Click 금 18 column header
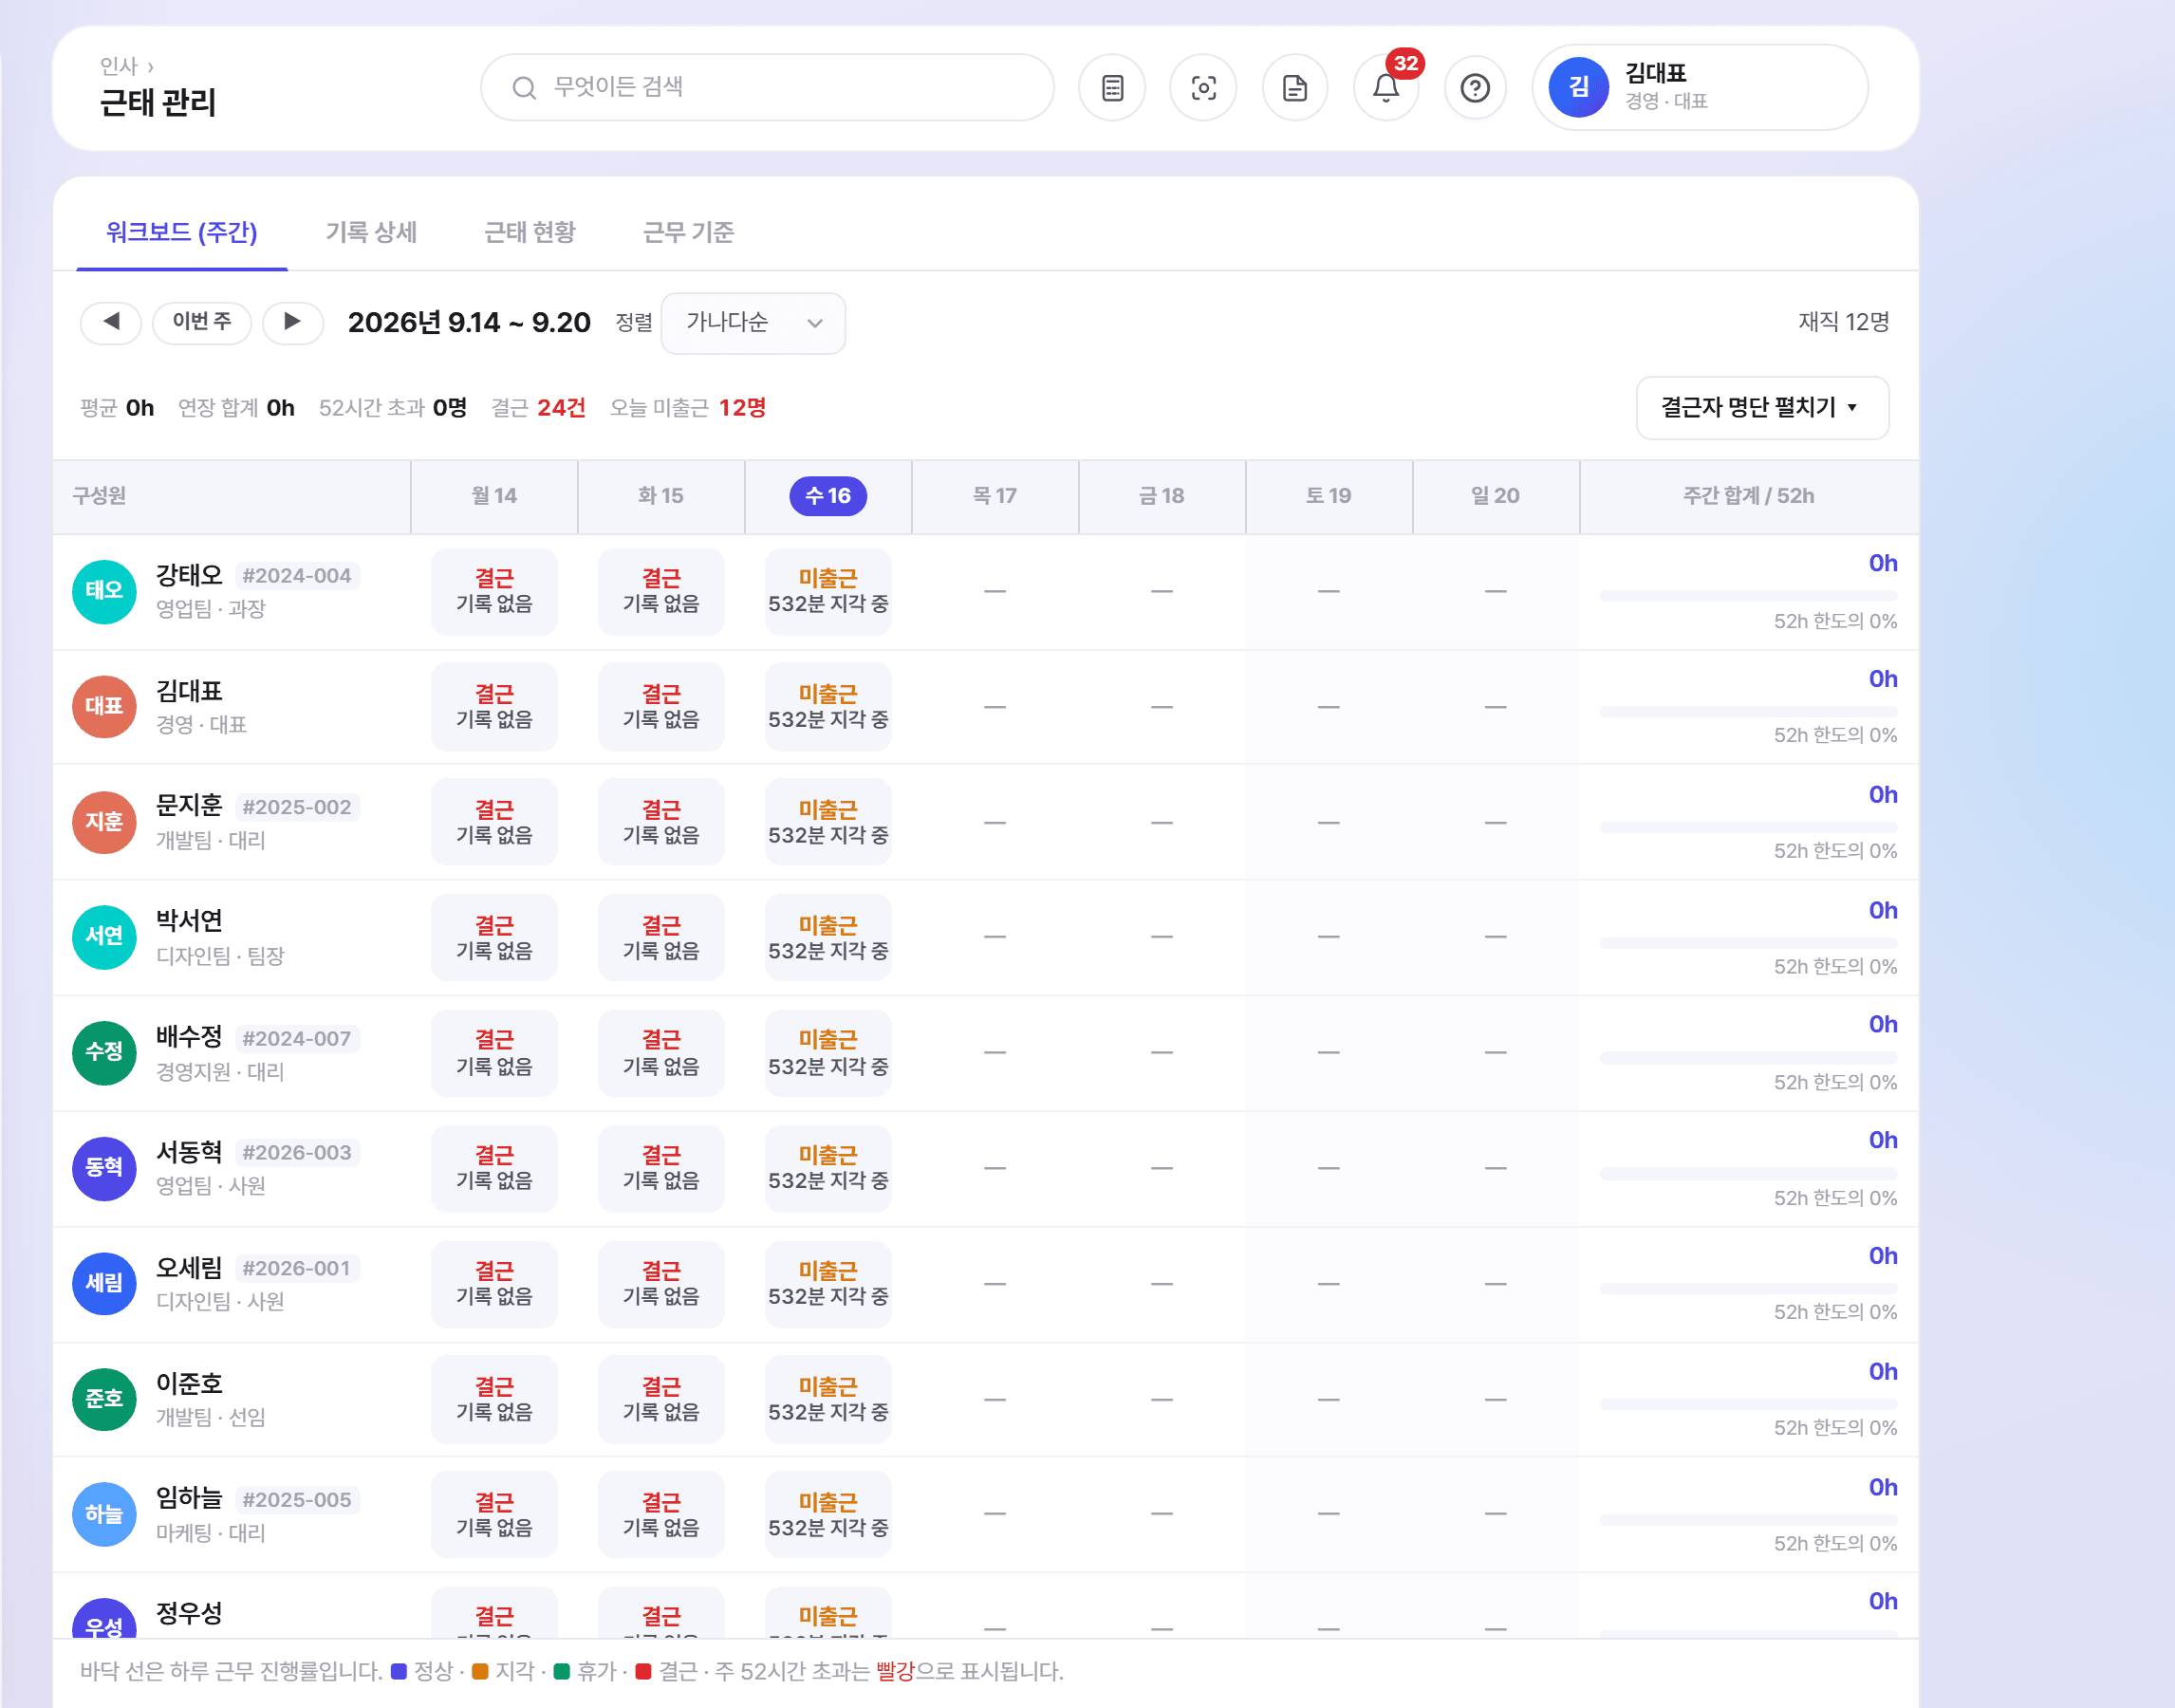Screen dimensions: 2175x1708 [1161, 496]
